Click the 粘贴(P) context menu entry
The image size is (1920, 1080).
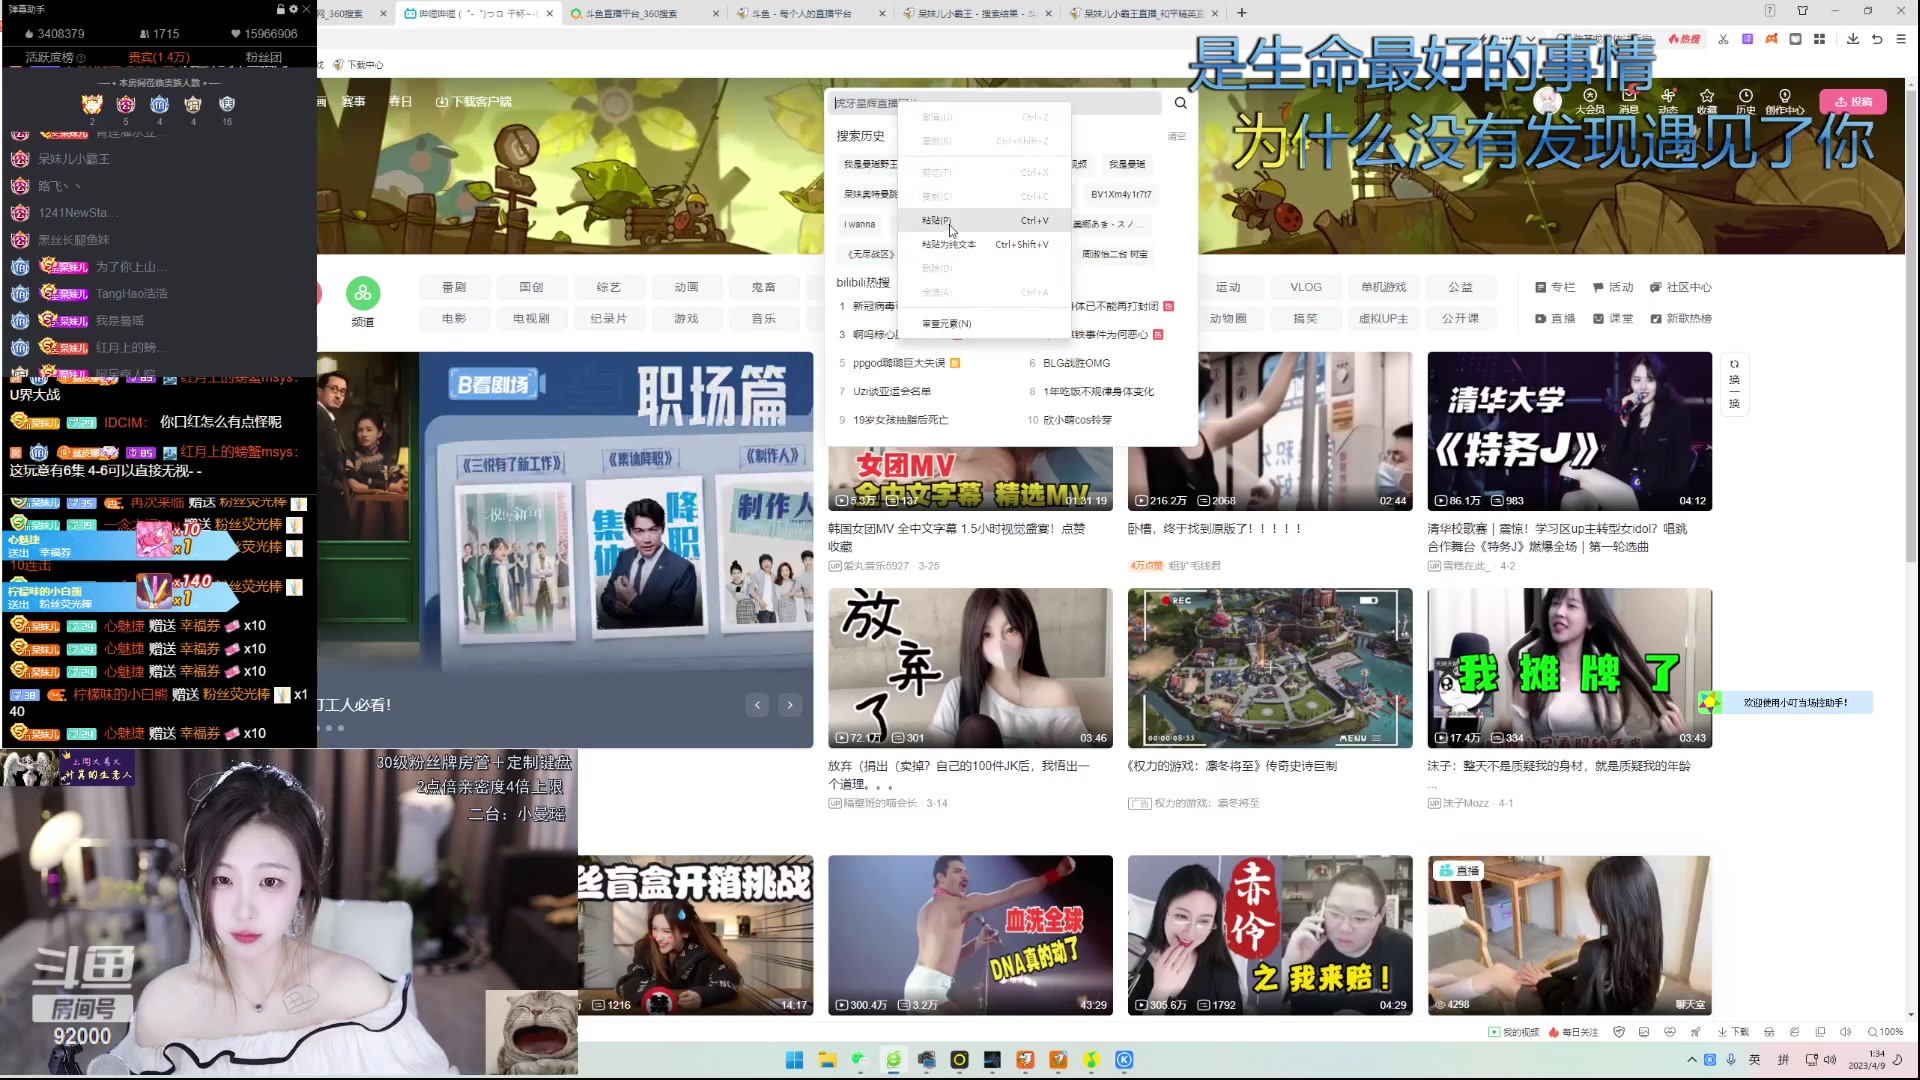point(984,220)
